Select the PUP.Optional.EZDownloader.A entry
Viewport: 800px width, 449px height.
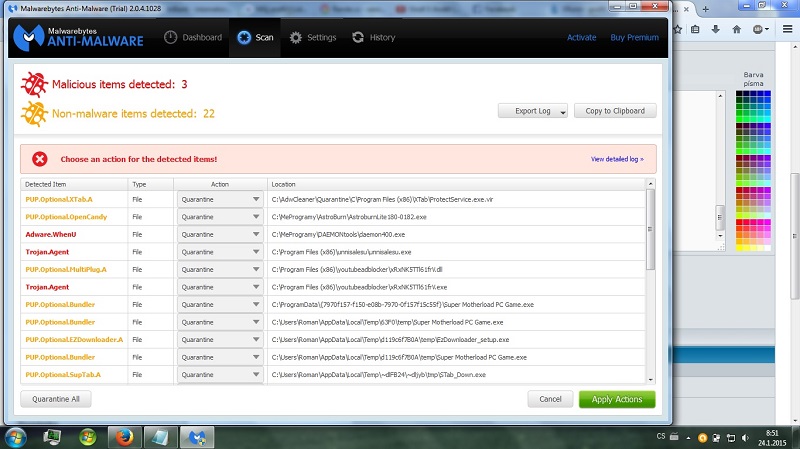point(74,340)
